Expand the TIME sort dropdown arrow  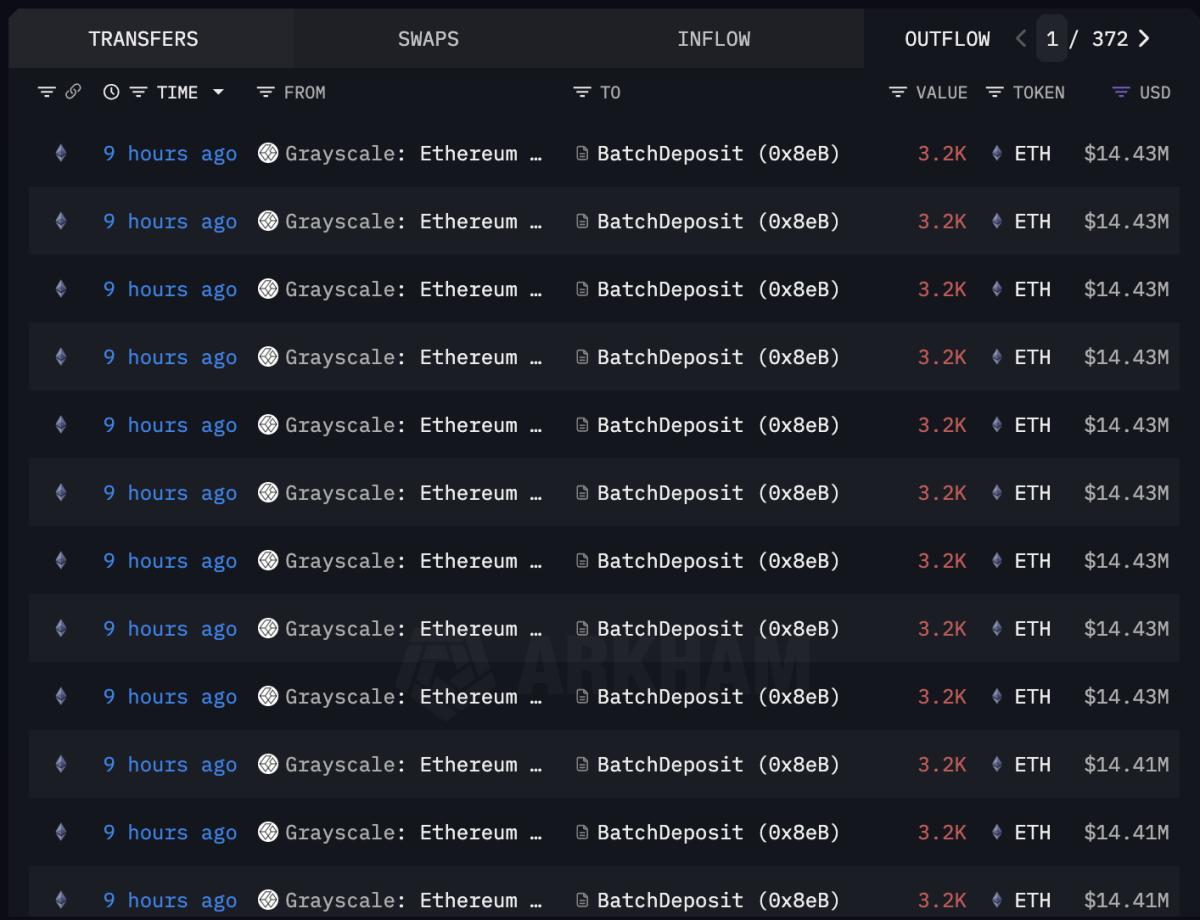pos(218,92)
